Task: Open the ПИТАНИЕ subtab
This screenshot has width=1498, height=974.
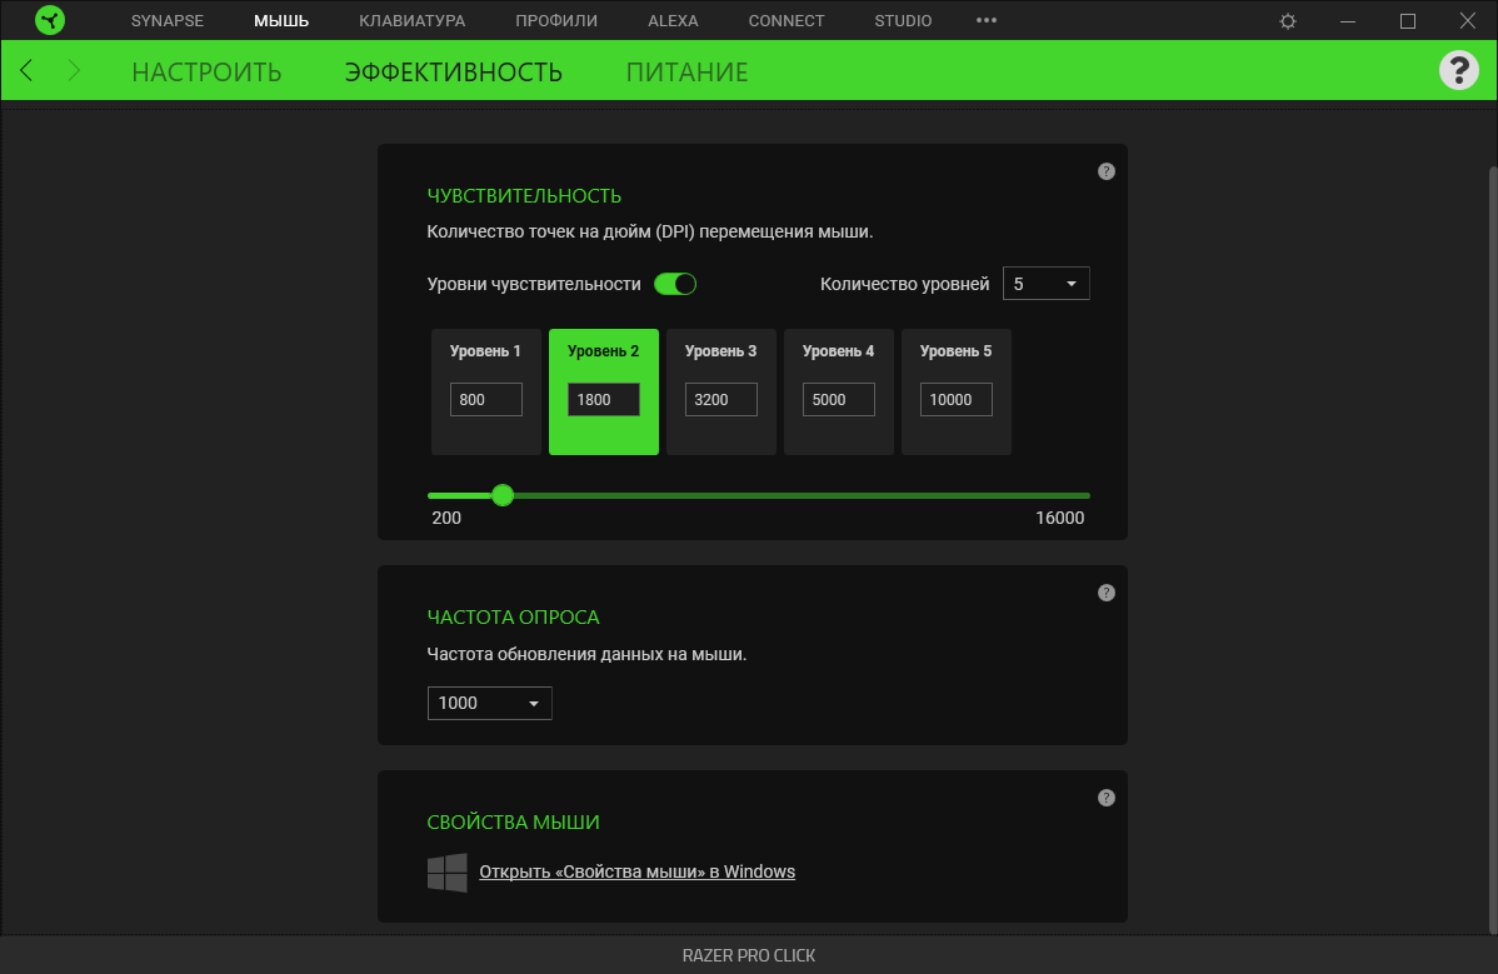Action: 687,72
